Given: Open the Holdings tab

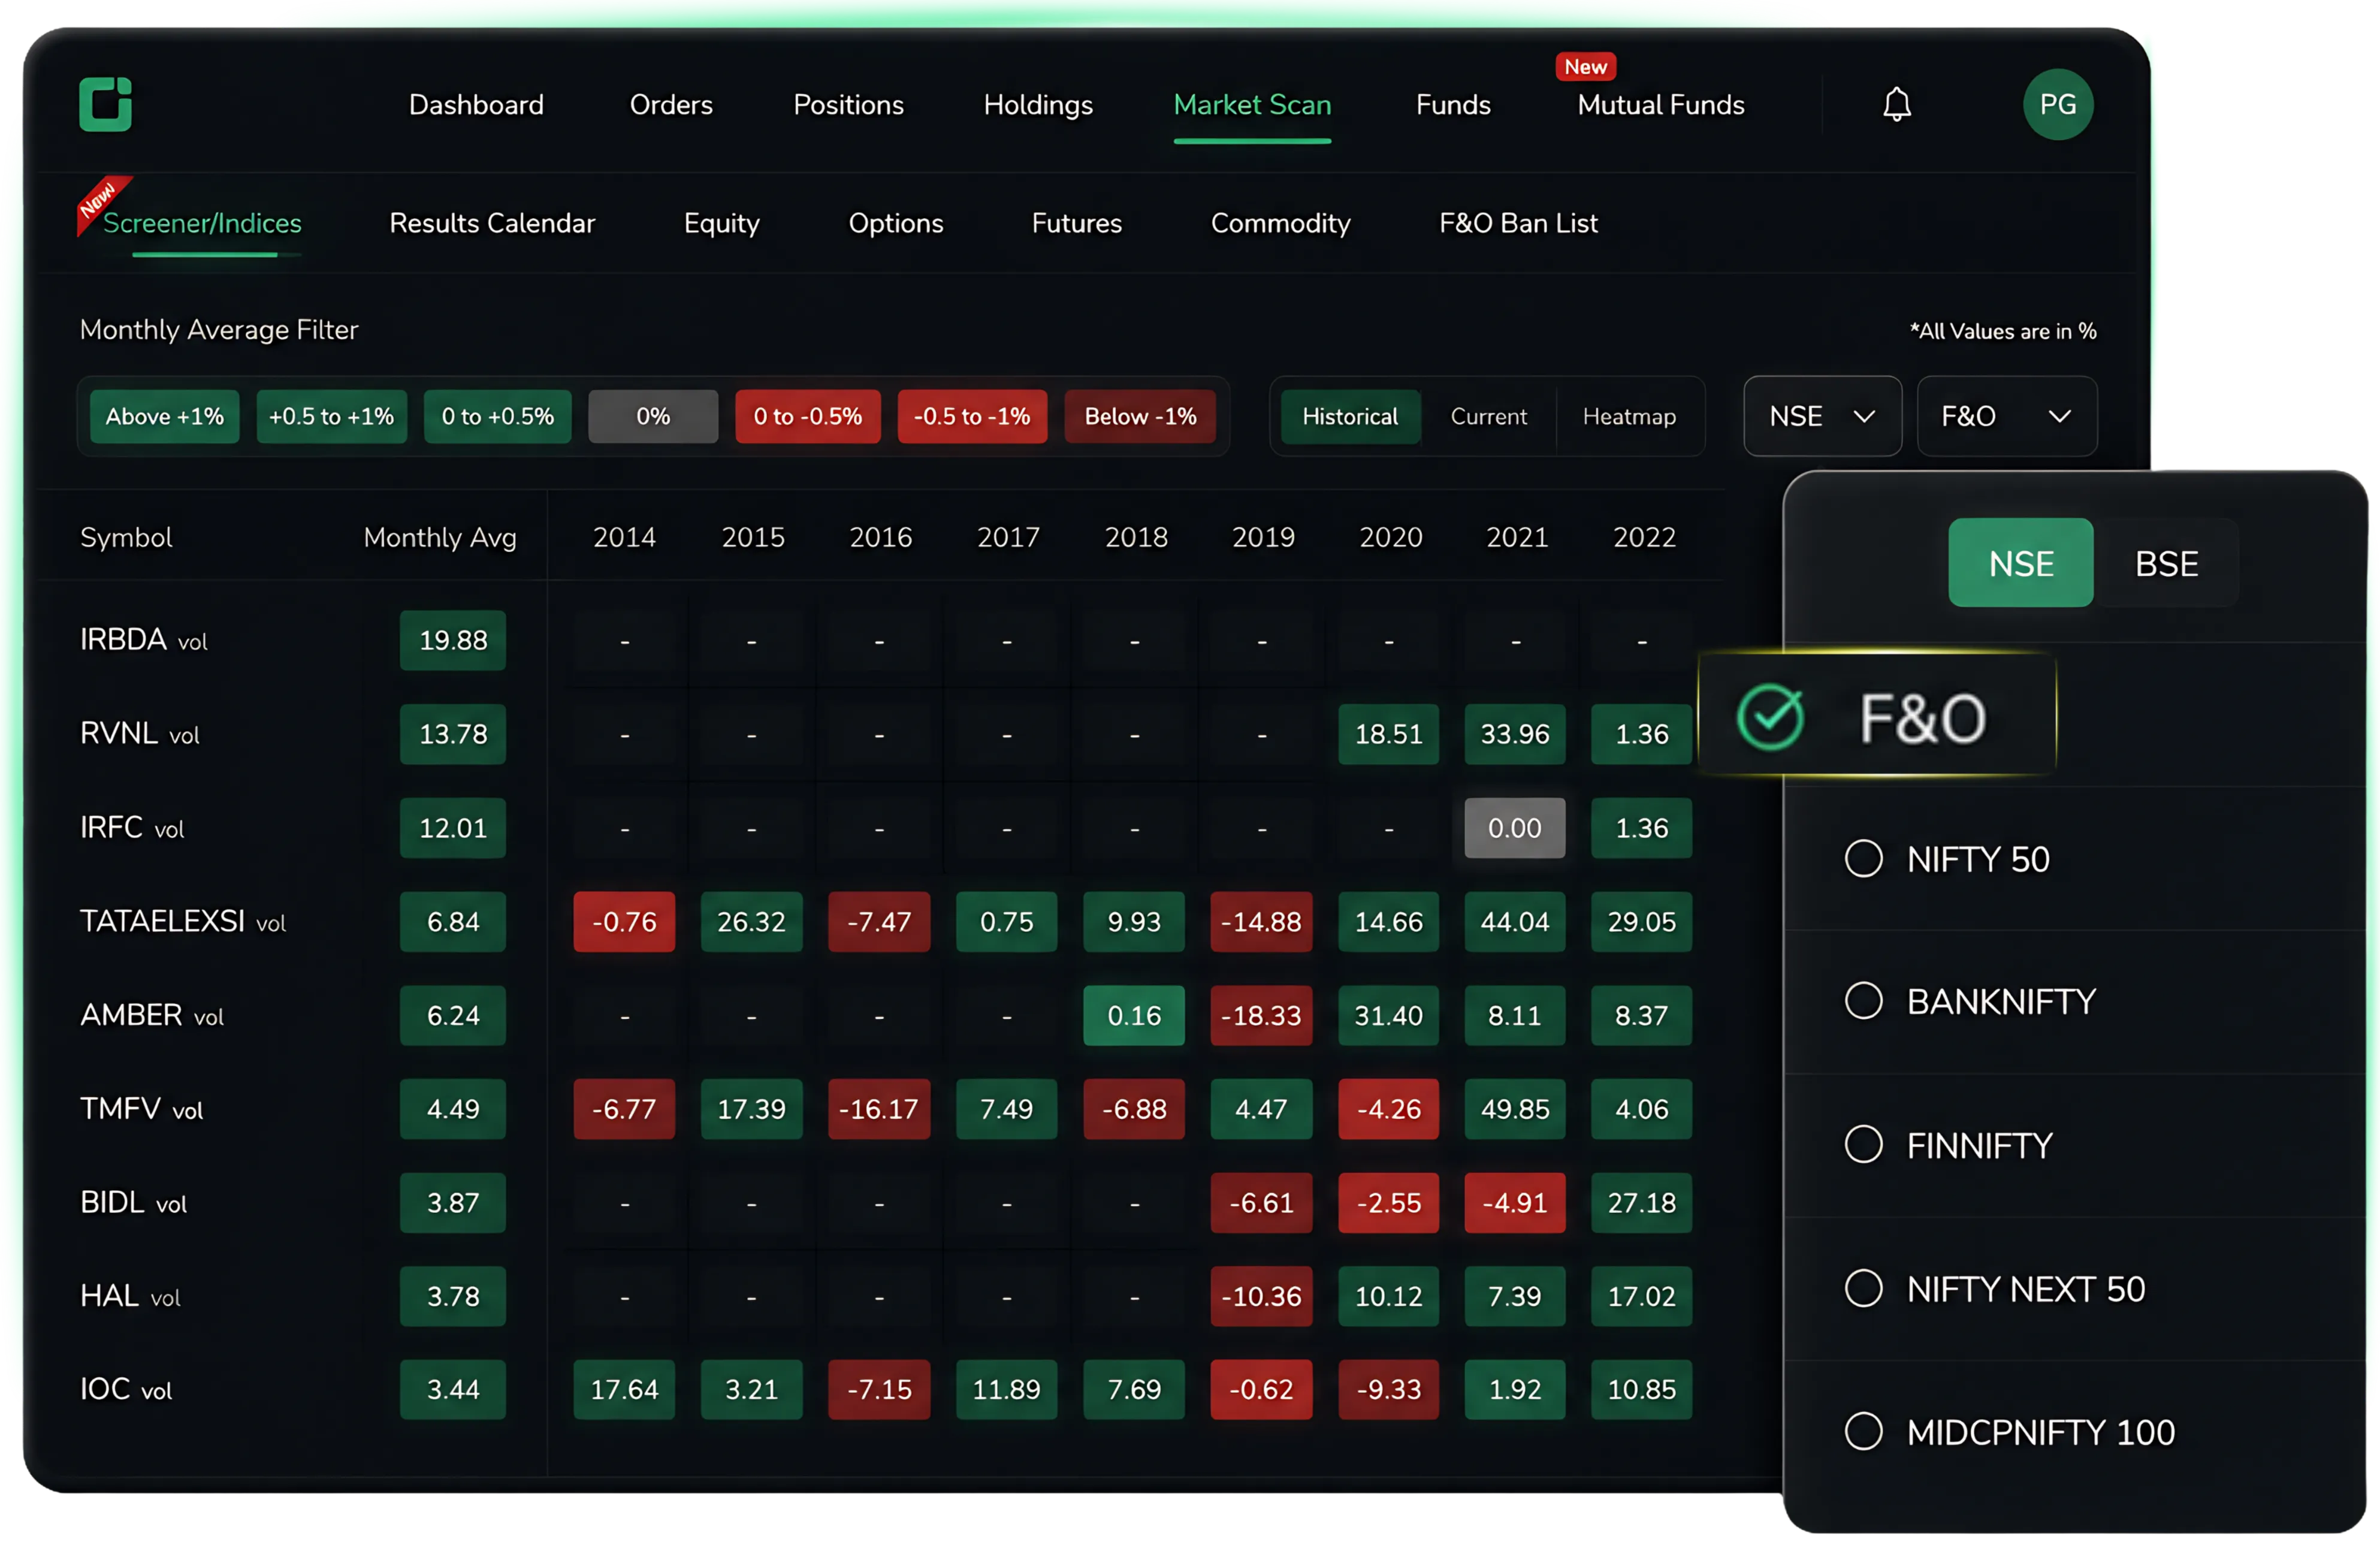Looking at the screenshot, I should click(1038, 104).
